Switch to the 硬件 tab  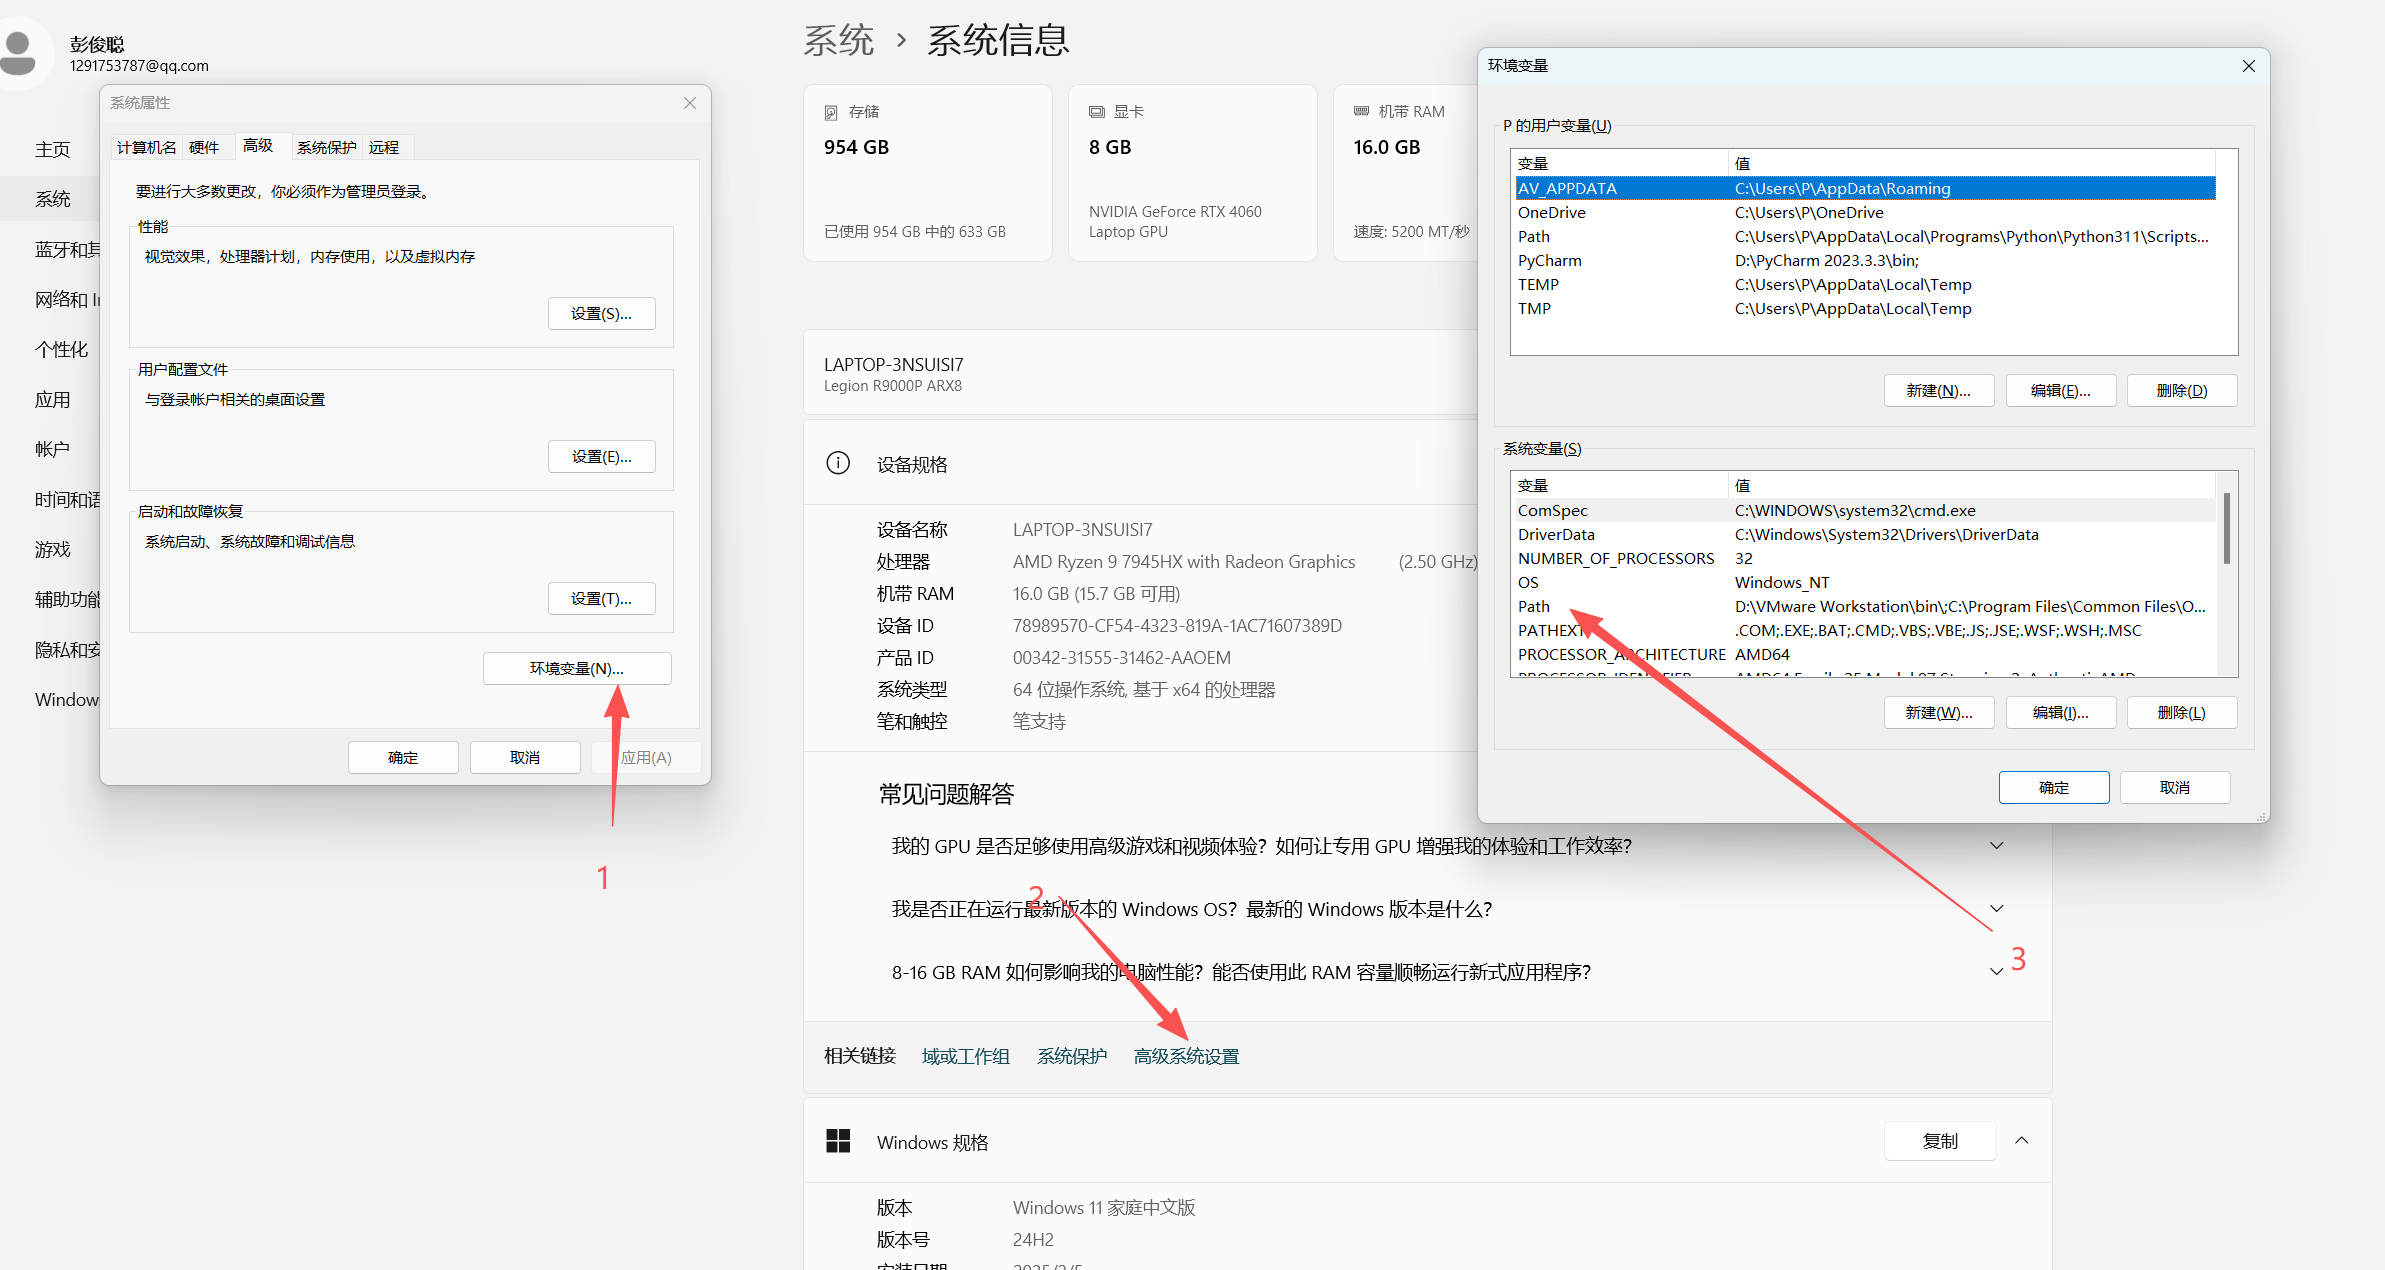(x=204, y=147)
